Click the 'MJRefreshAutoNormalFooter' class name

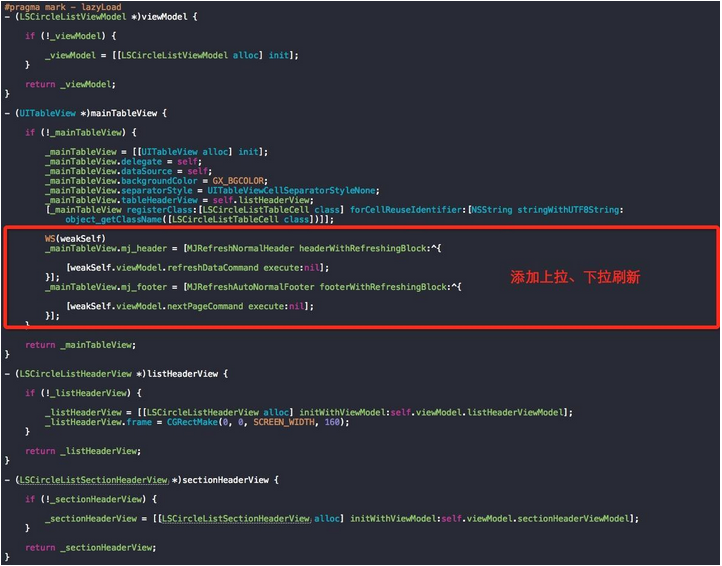pos(250,287)
